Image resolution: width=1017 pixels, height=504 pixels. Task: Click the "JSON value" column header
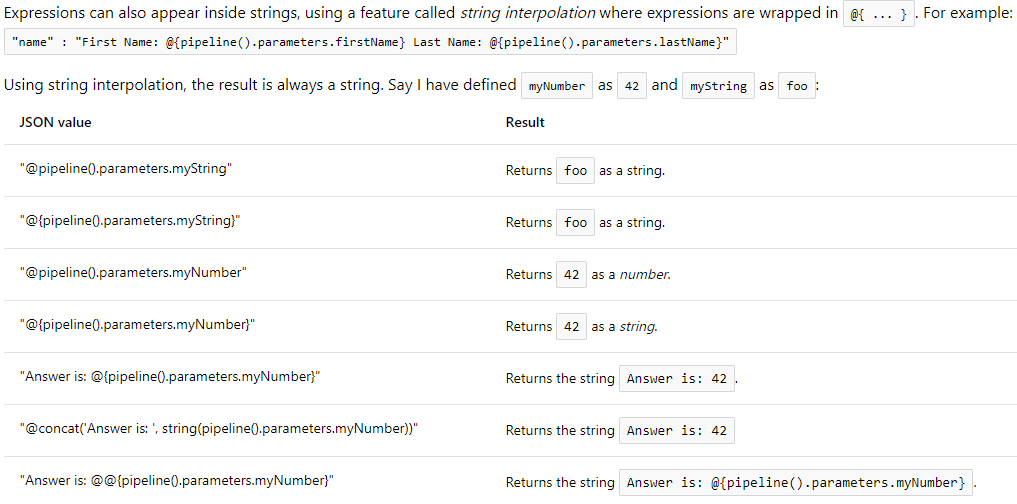pyautogui.click(x=55, y=122)
